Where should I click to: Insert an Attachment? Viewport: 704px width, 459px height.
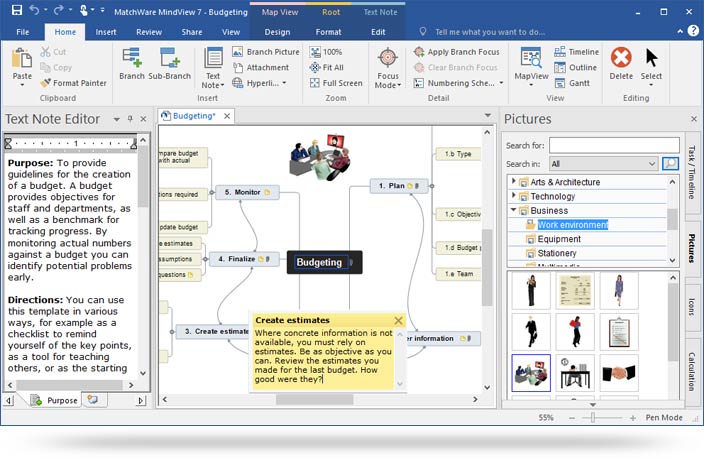tap(261, 67)
